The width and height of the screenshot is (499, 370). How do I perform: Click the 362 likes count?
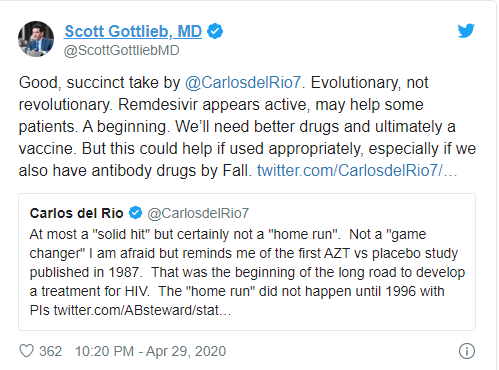coord(50,351)
